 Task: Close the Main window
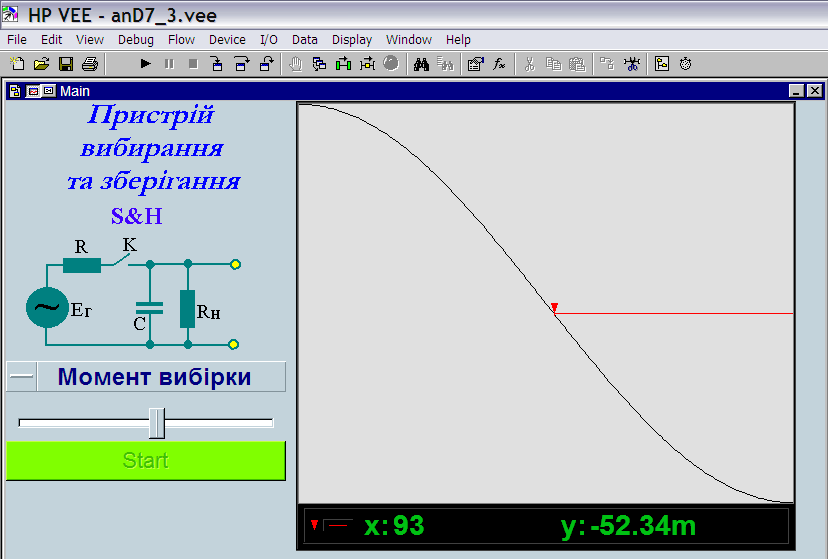click(815, 91)
